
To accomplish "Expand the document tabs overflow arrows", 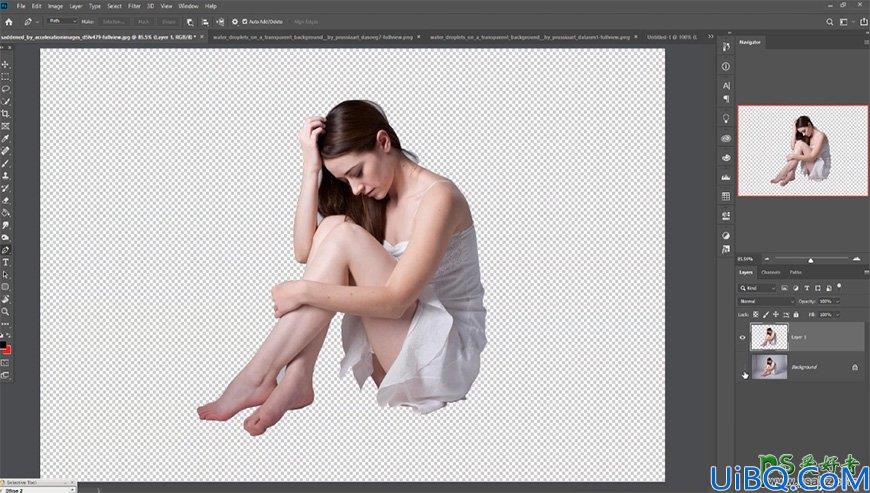I will tap(710, 37).
